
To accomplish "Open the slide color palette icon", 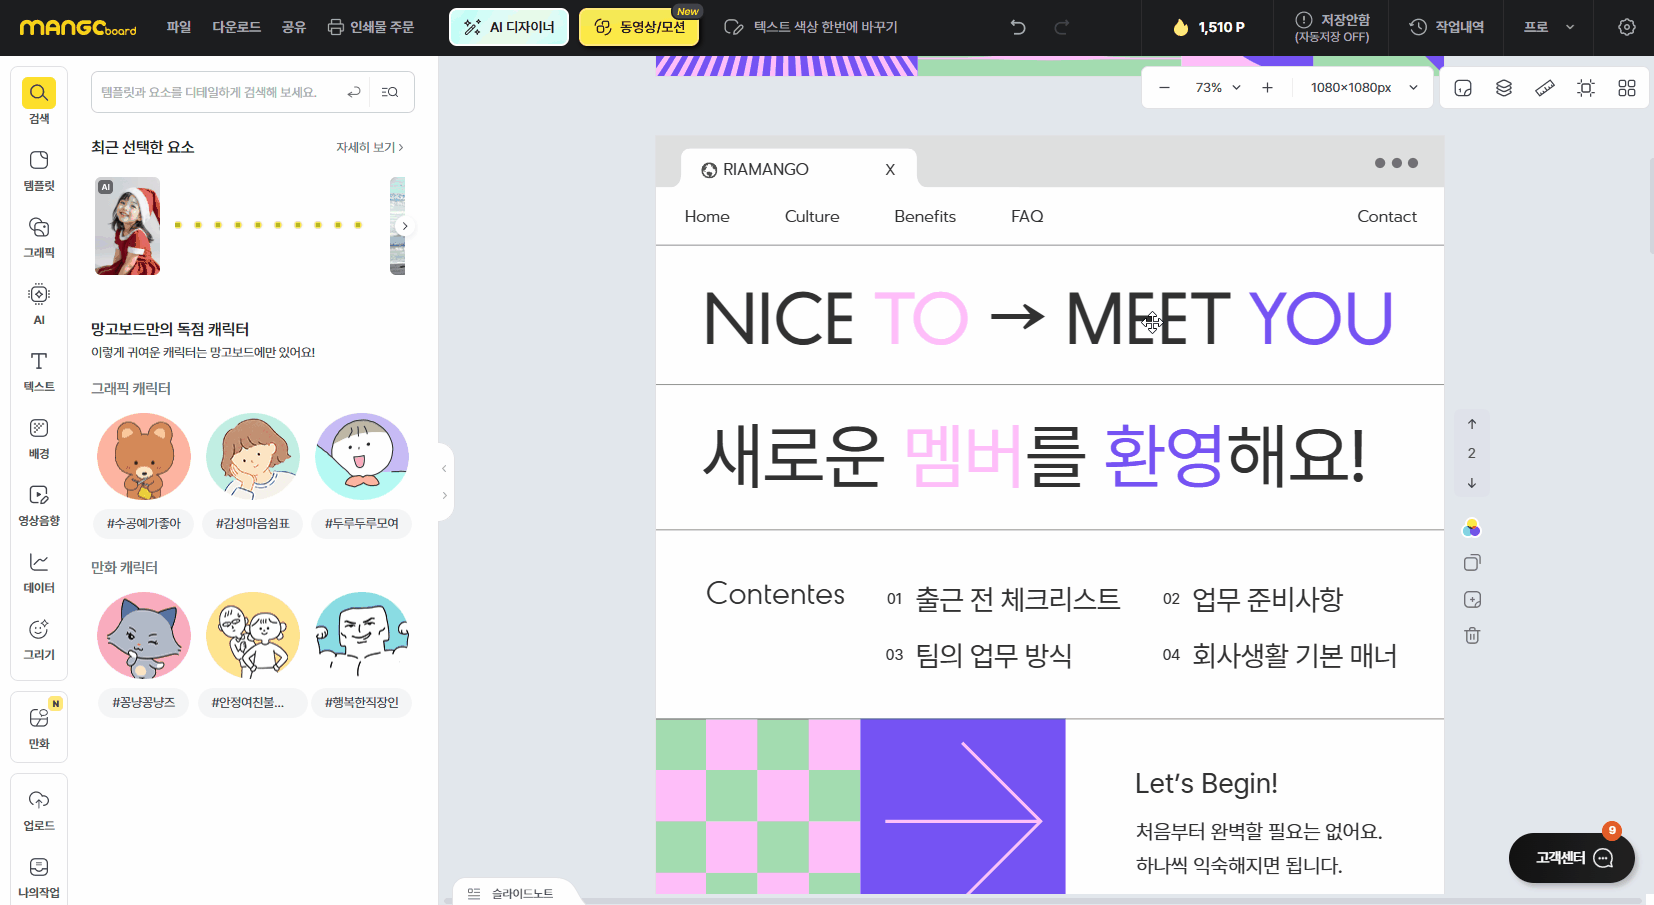I will coord(1472,528).
